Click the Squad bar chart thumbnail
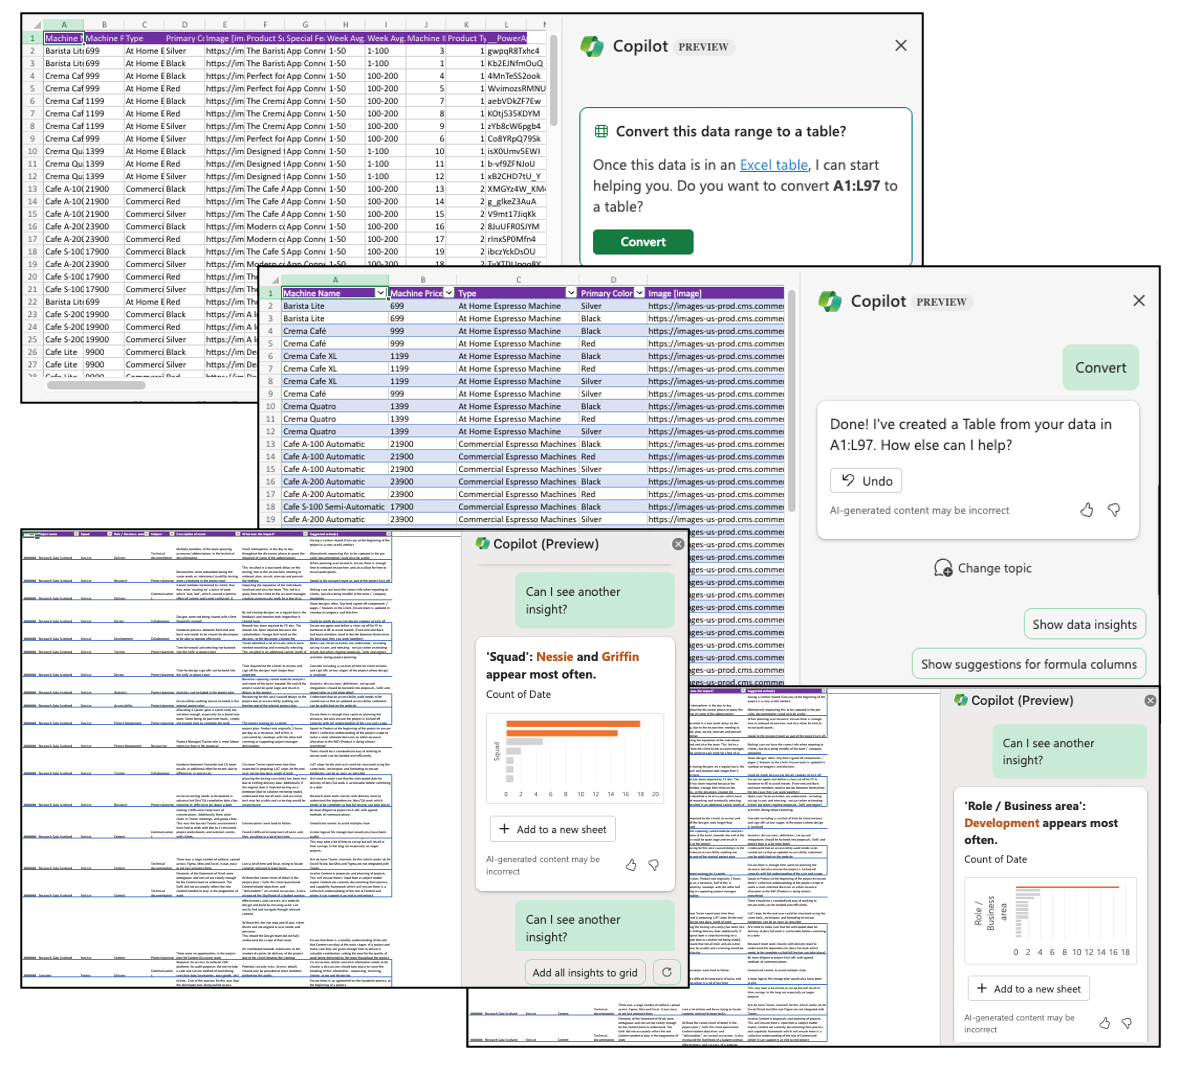 576,757
